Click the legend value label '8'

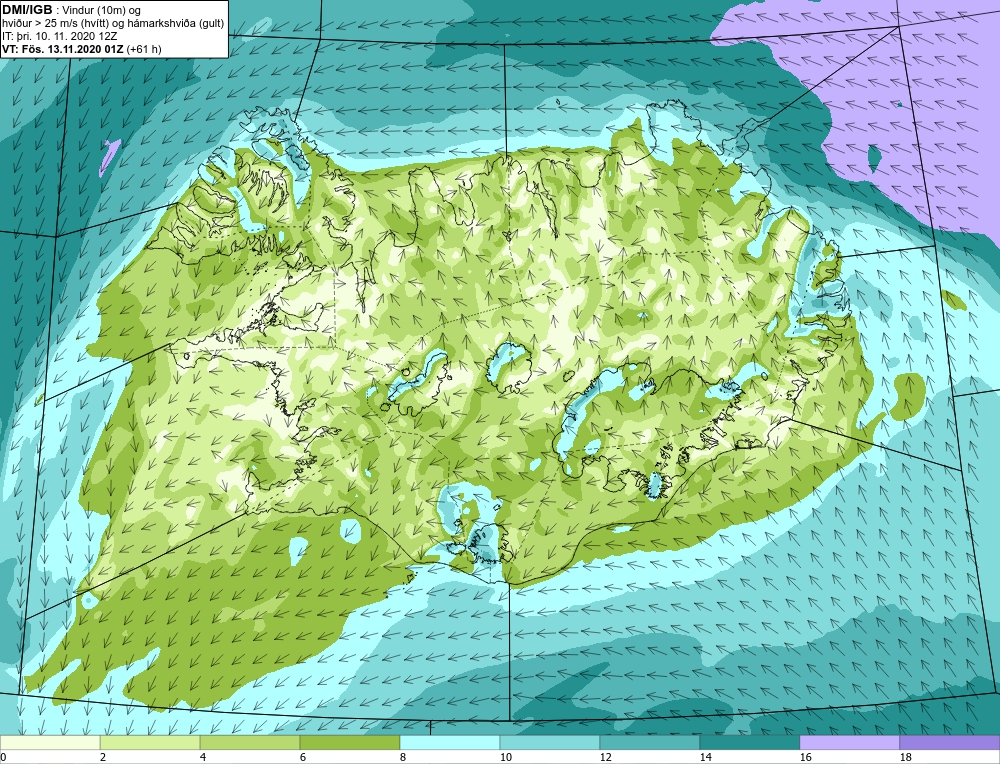click(x=404, y=757)
